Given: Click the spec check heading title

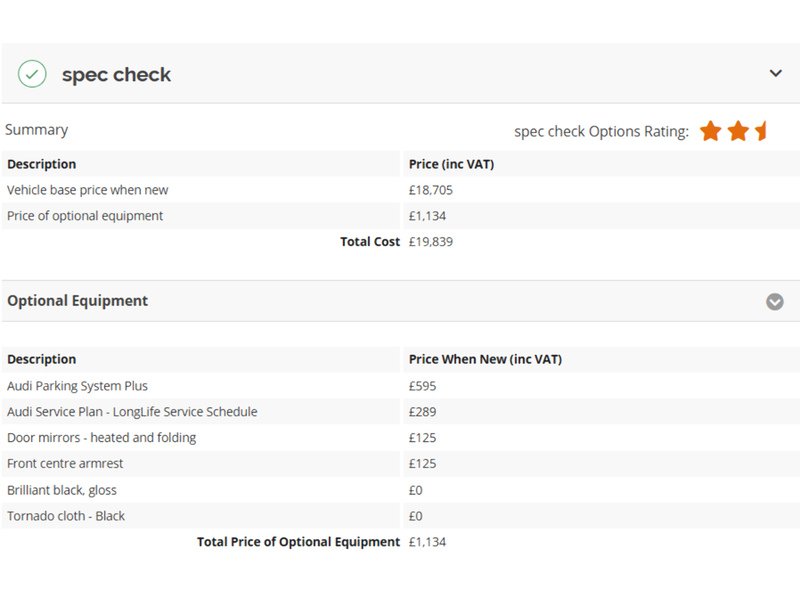Looking at the screenshot, I should click(x=116, y=75).
